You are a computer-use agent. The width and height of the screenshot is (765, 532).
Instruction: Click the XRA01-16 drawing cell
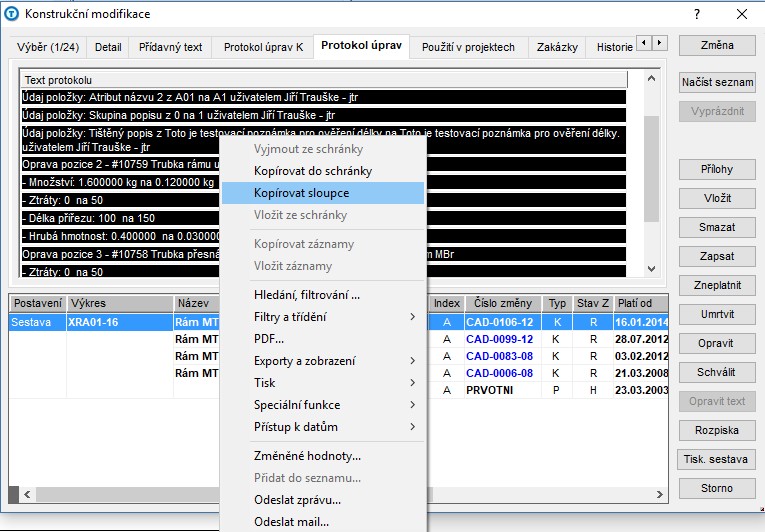pyautogui.click(x=120, y=322)
